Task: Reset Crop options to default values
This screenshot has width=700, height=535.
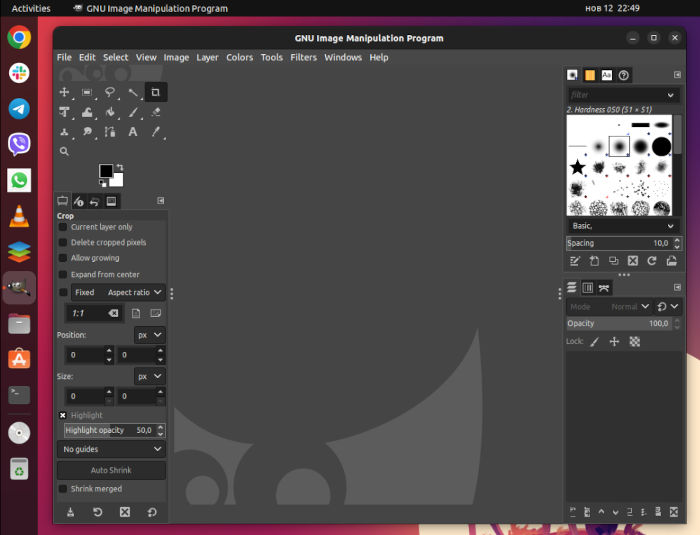Action: 152,512
